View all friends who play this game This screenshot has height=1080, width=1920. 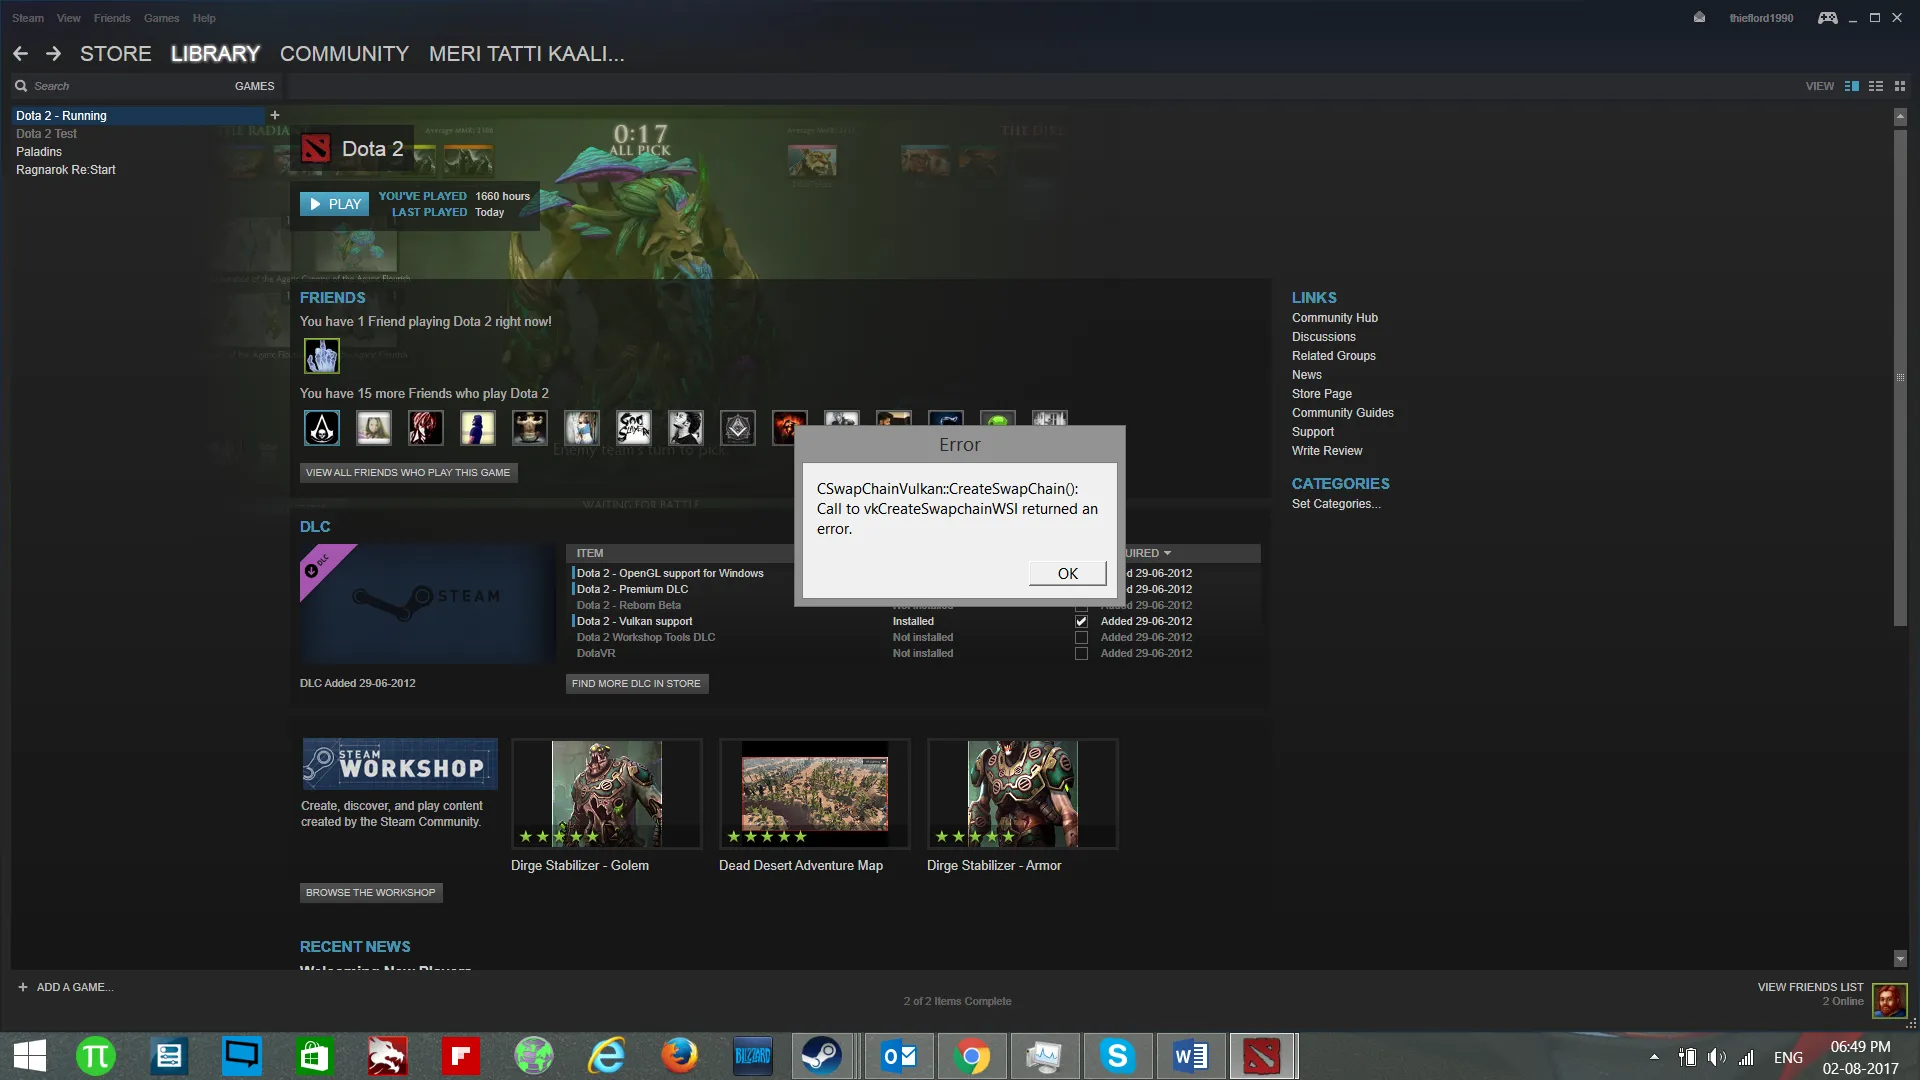pos(408,472)
